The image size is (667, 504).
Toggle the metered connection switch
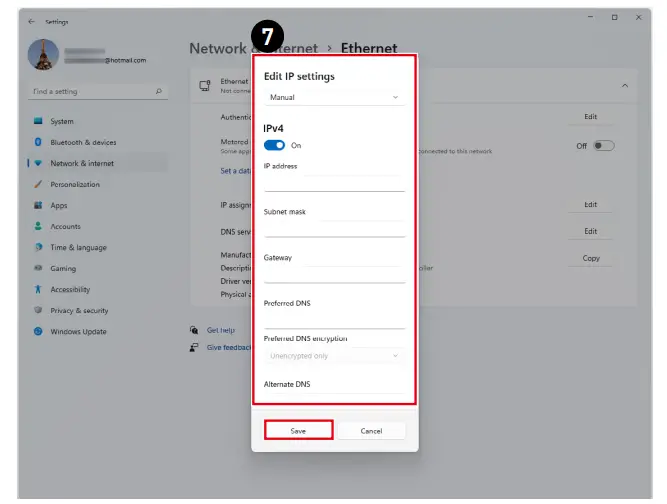603,145
